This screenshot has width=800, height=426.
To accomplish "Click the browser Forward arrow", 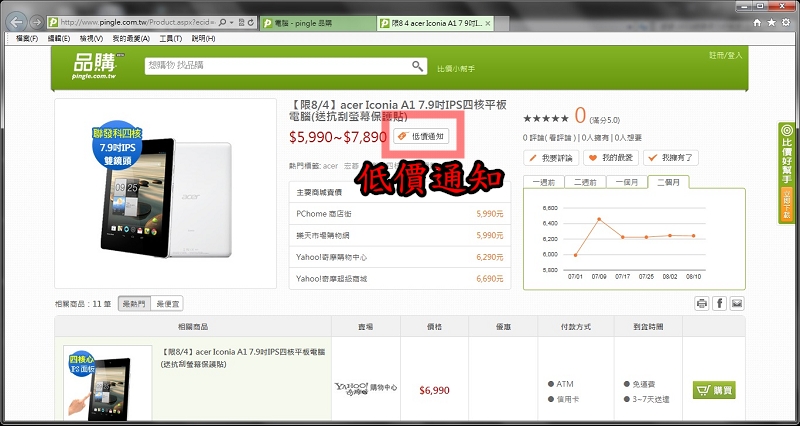I will pos(36,22).
